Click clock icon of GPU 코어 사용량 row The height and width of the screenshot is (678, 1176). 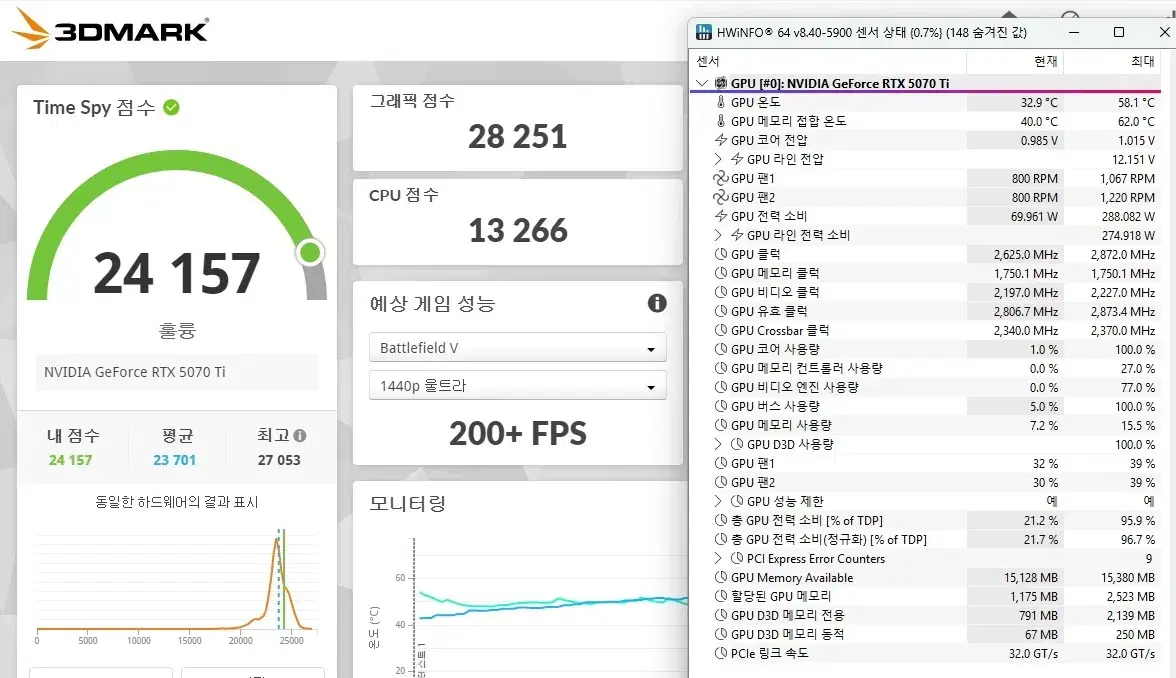click(721, 350)
